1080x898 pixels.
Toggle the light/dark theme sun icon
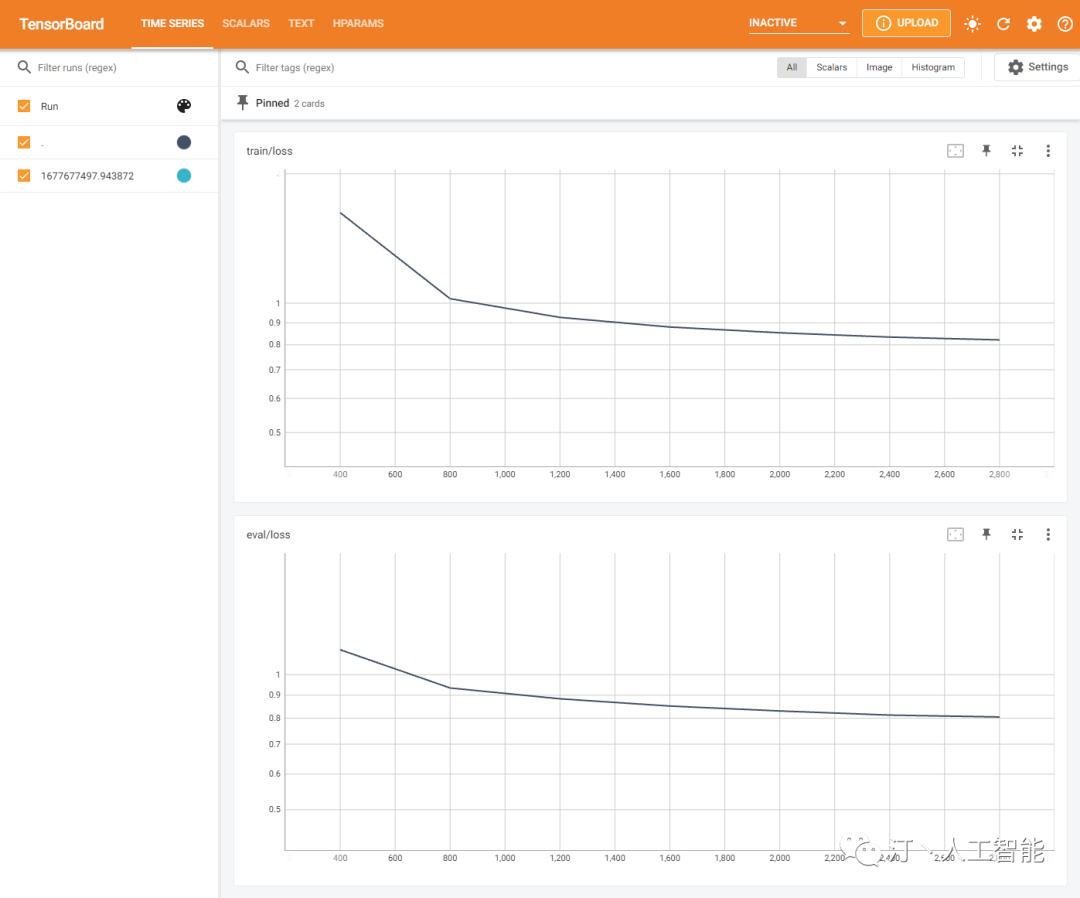(x=972, y=24)
